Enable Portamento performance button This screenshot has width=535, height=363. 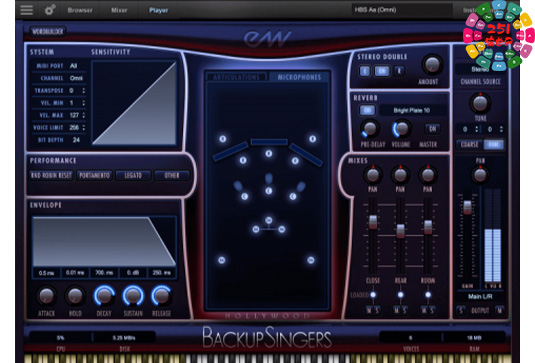(x=95, y=175)
